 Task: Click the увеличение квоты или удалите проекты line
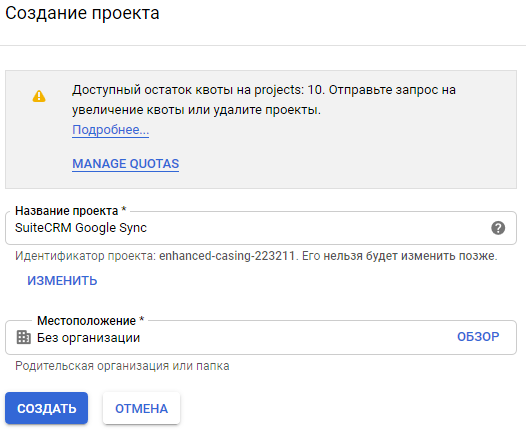(x=196, y=110)
